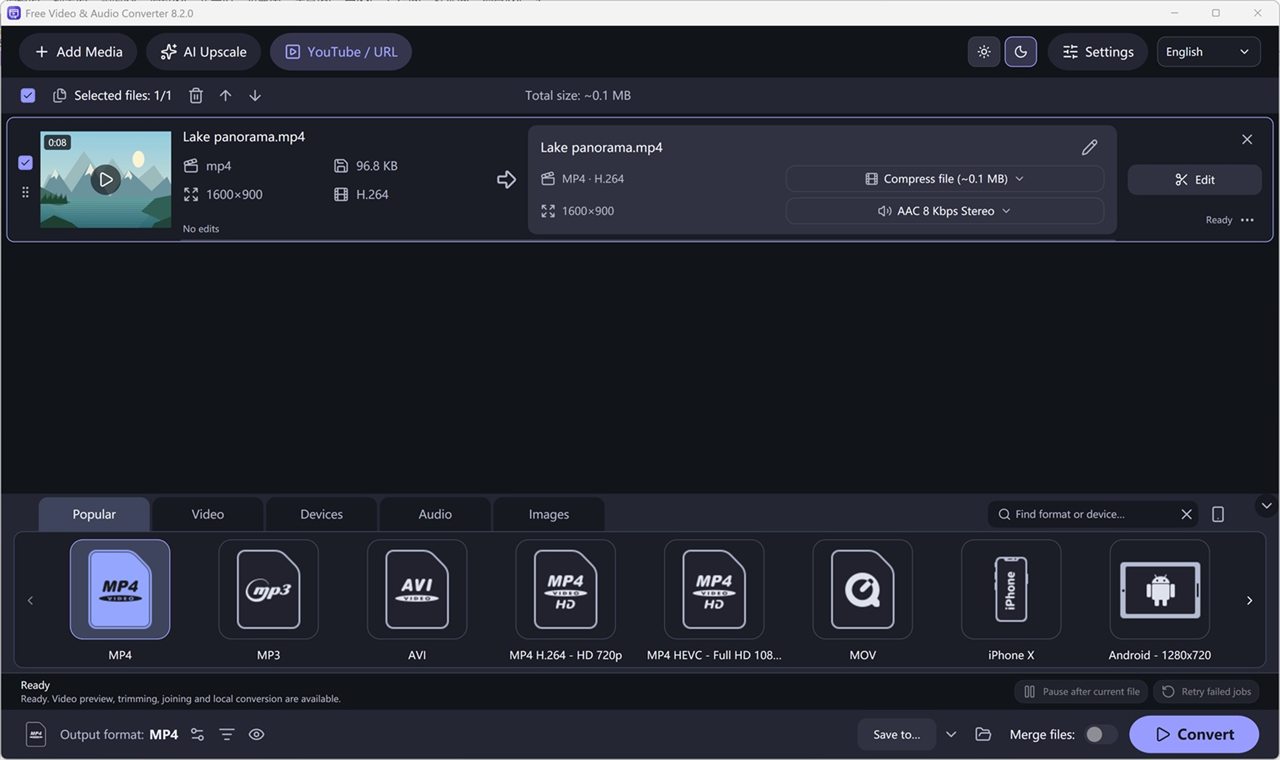Open the Settings button

(1098, 52)
